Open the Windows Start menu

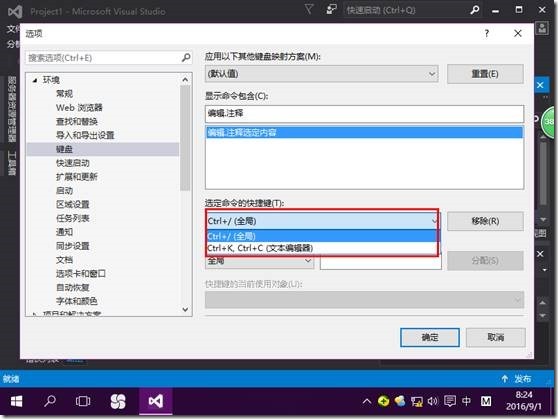coord(16,402)
